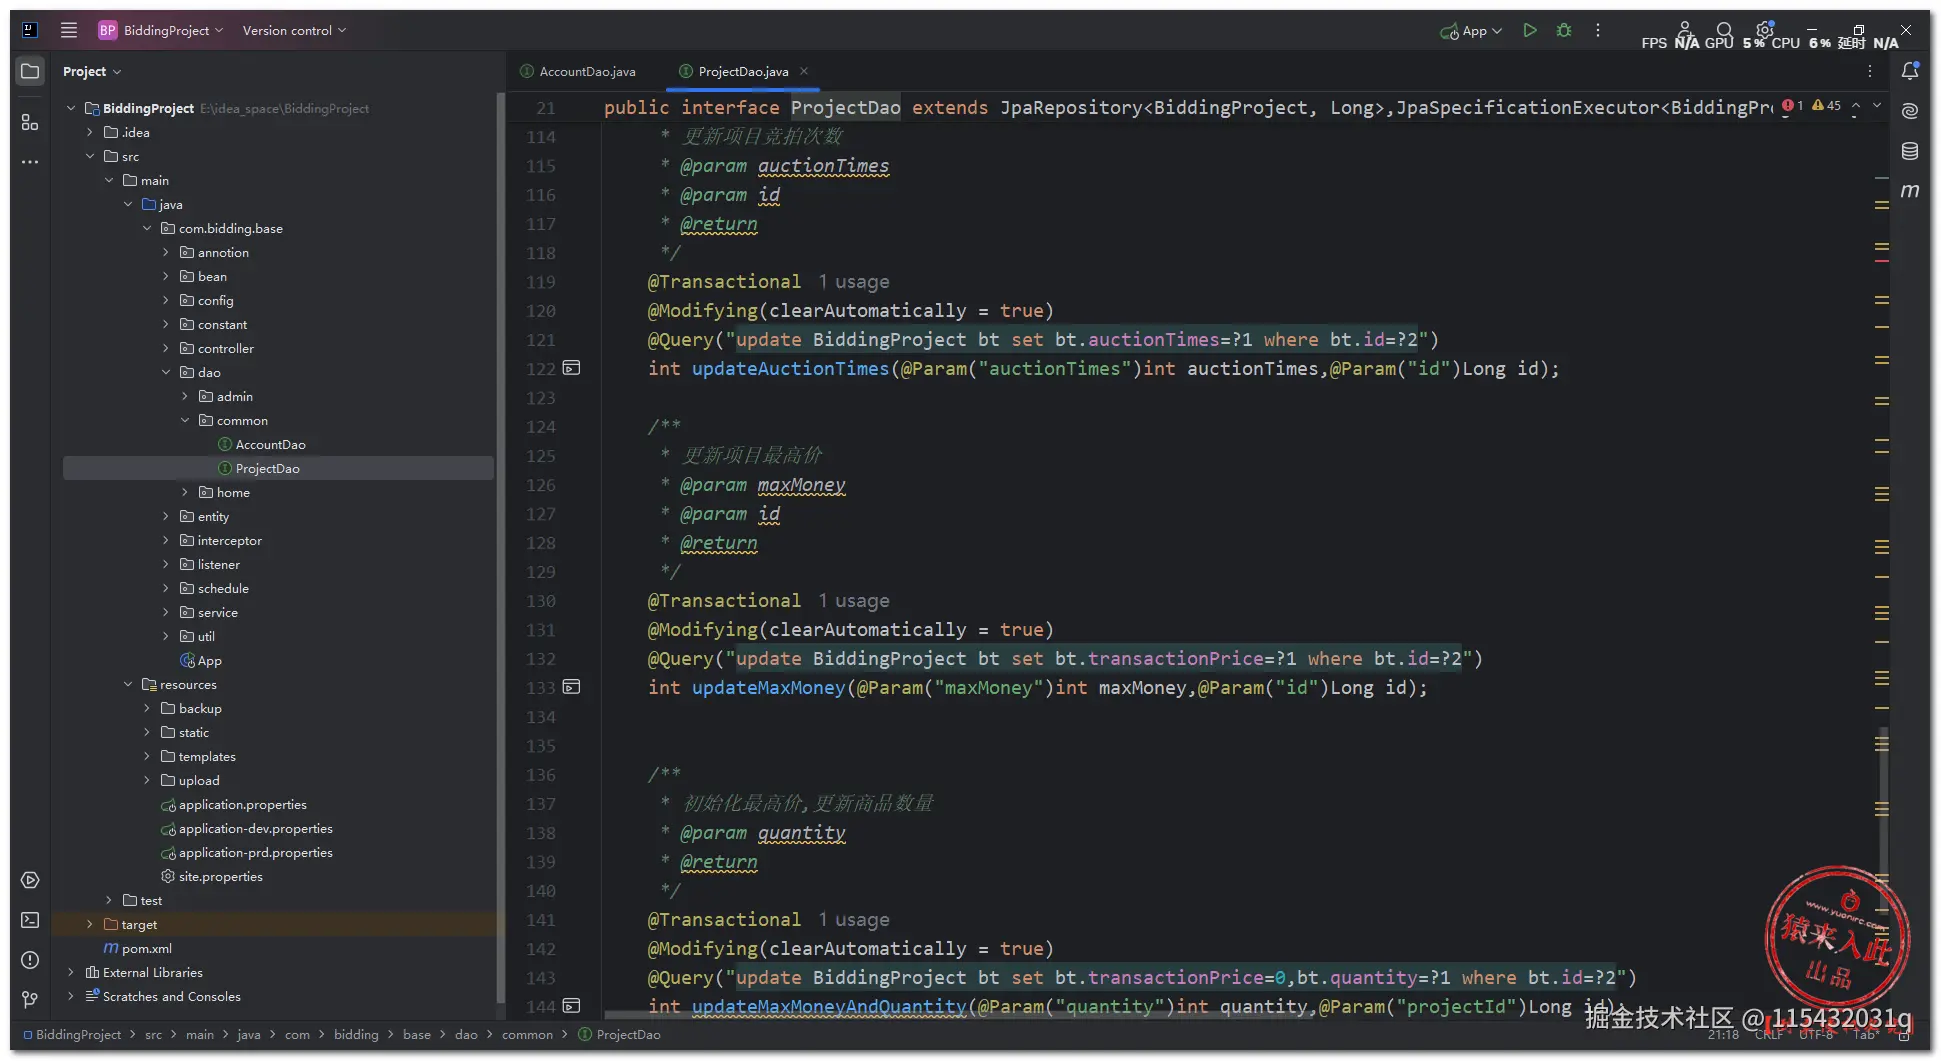Viewport: 1941px width, 1061px height.
Task: Open Version control dropdown
Action: 294,30
